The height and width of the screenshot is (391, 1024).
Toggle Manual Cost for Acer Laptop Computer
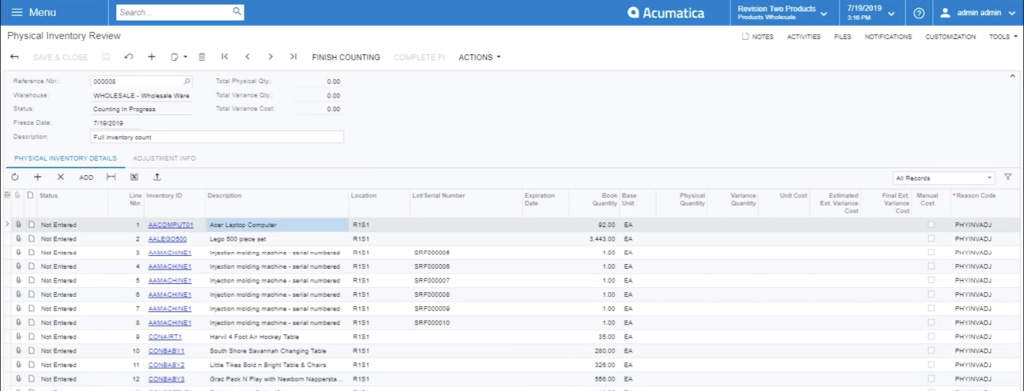point(931,225)
